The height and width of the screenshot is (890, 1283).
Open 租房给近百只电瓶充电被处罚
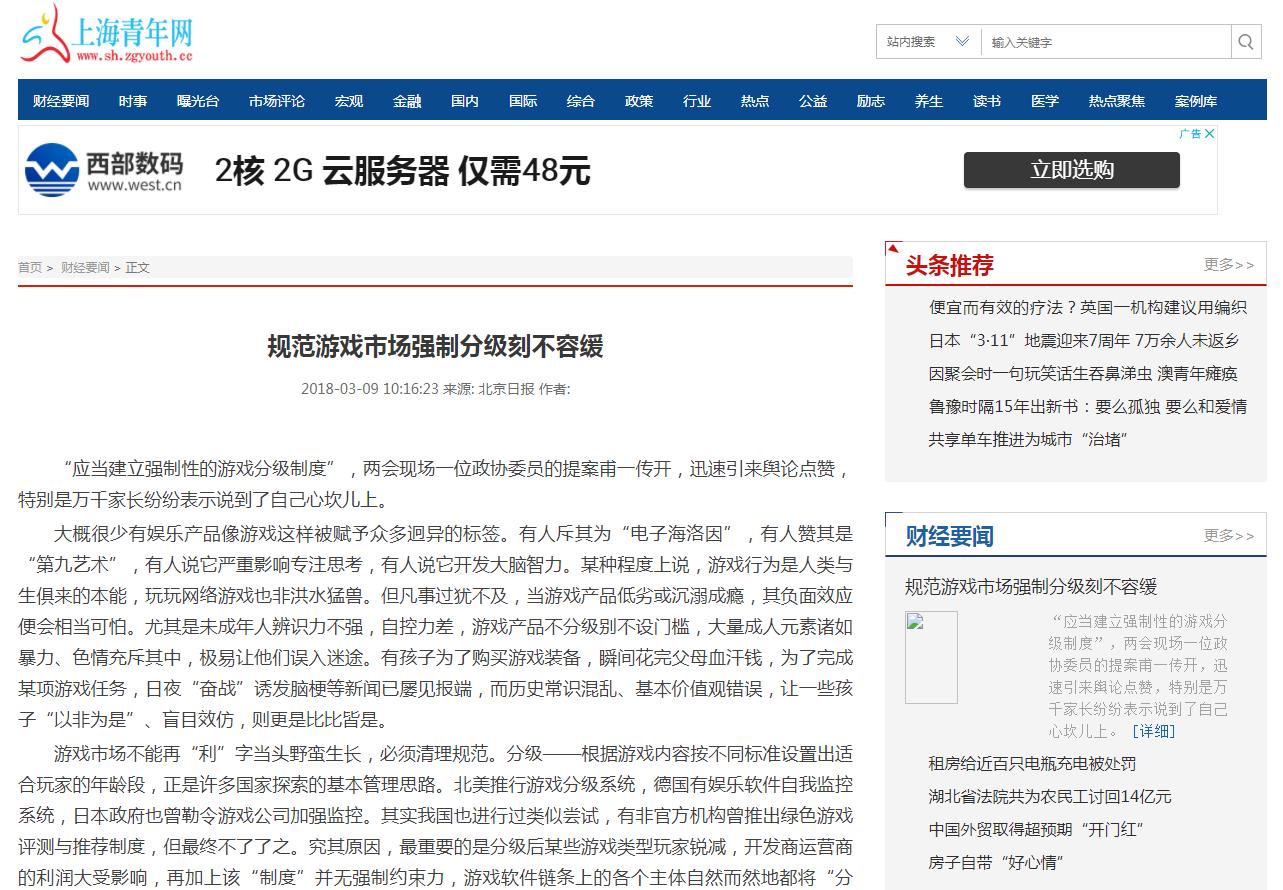coord(1032,764)
